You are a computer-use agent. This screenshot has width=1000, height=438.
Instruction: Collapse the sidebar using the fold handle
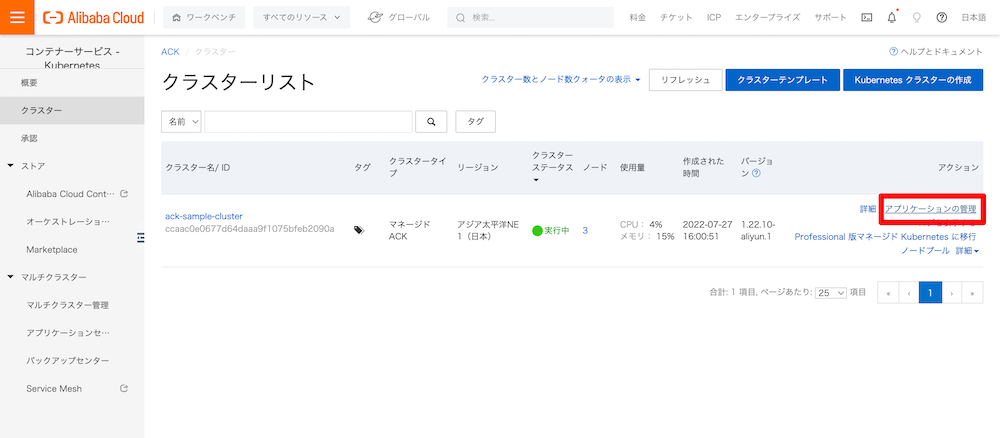[x=141, y=237]
